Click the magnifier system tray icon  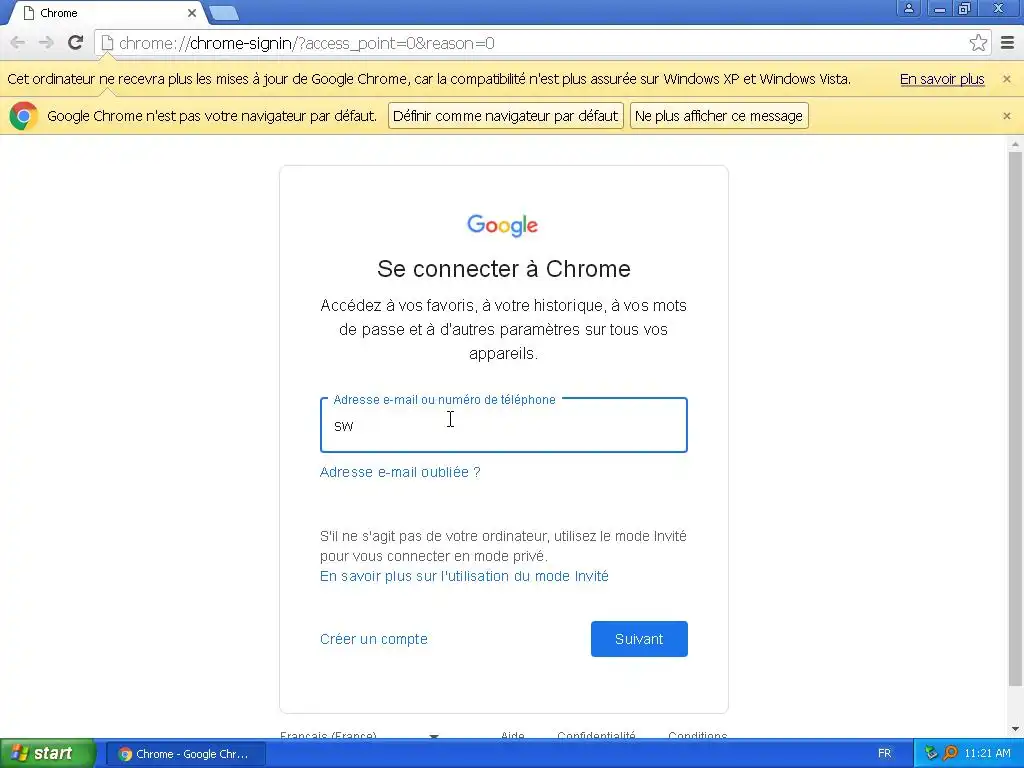click(x=950, y=754)
